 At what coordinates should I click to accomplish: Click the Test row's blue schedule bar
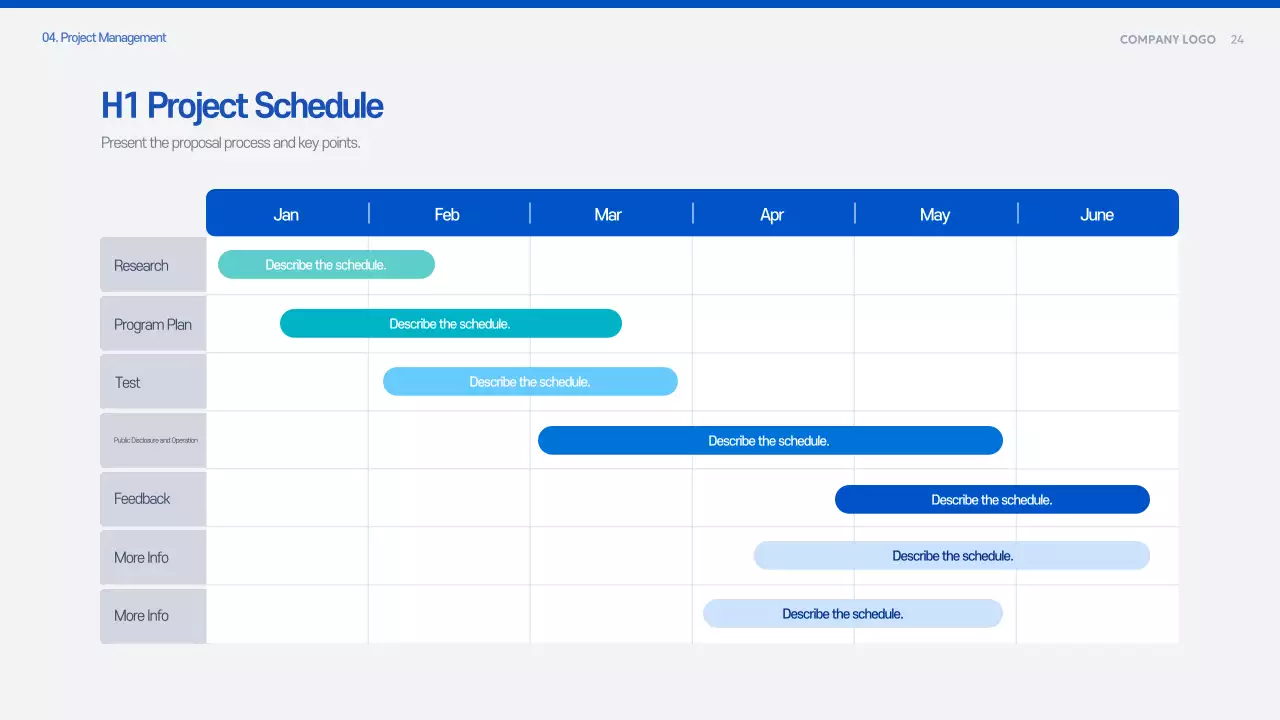point(530,381)
